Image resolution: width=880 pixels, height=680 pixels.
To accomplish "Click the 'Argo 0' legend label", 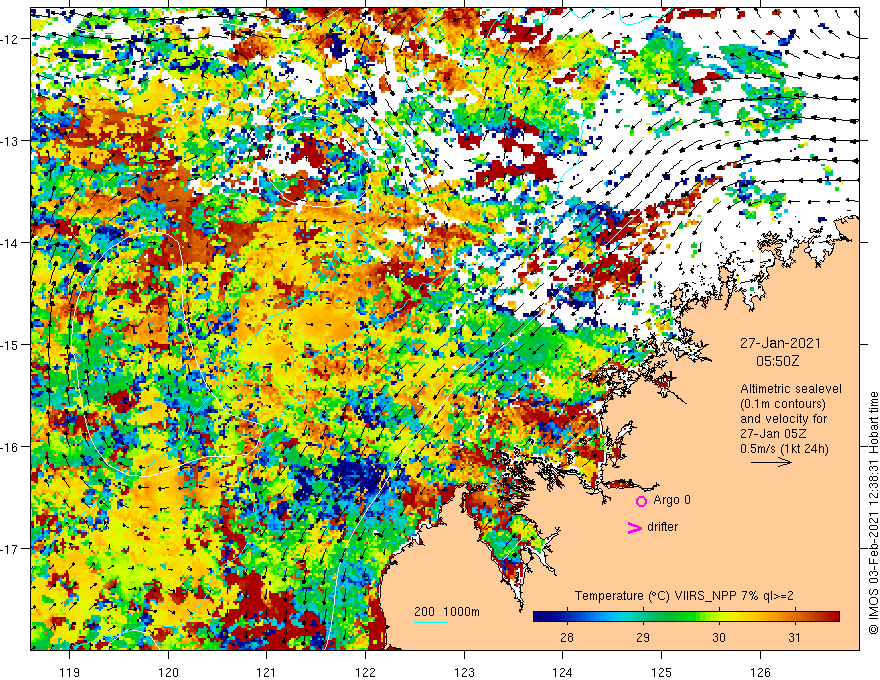I will click(672, 500).
